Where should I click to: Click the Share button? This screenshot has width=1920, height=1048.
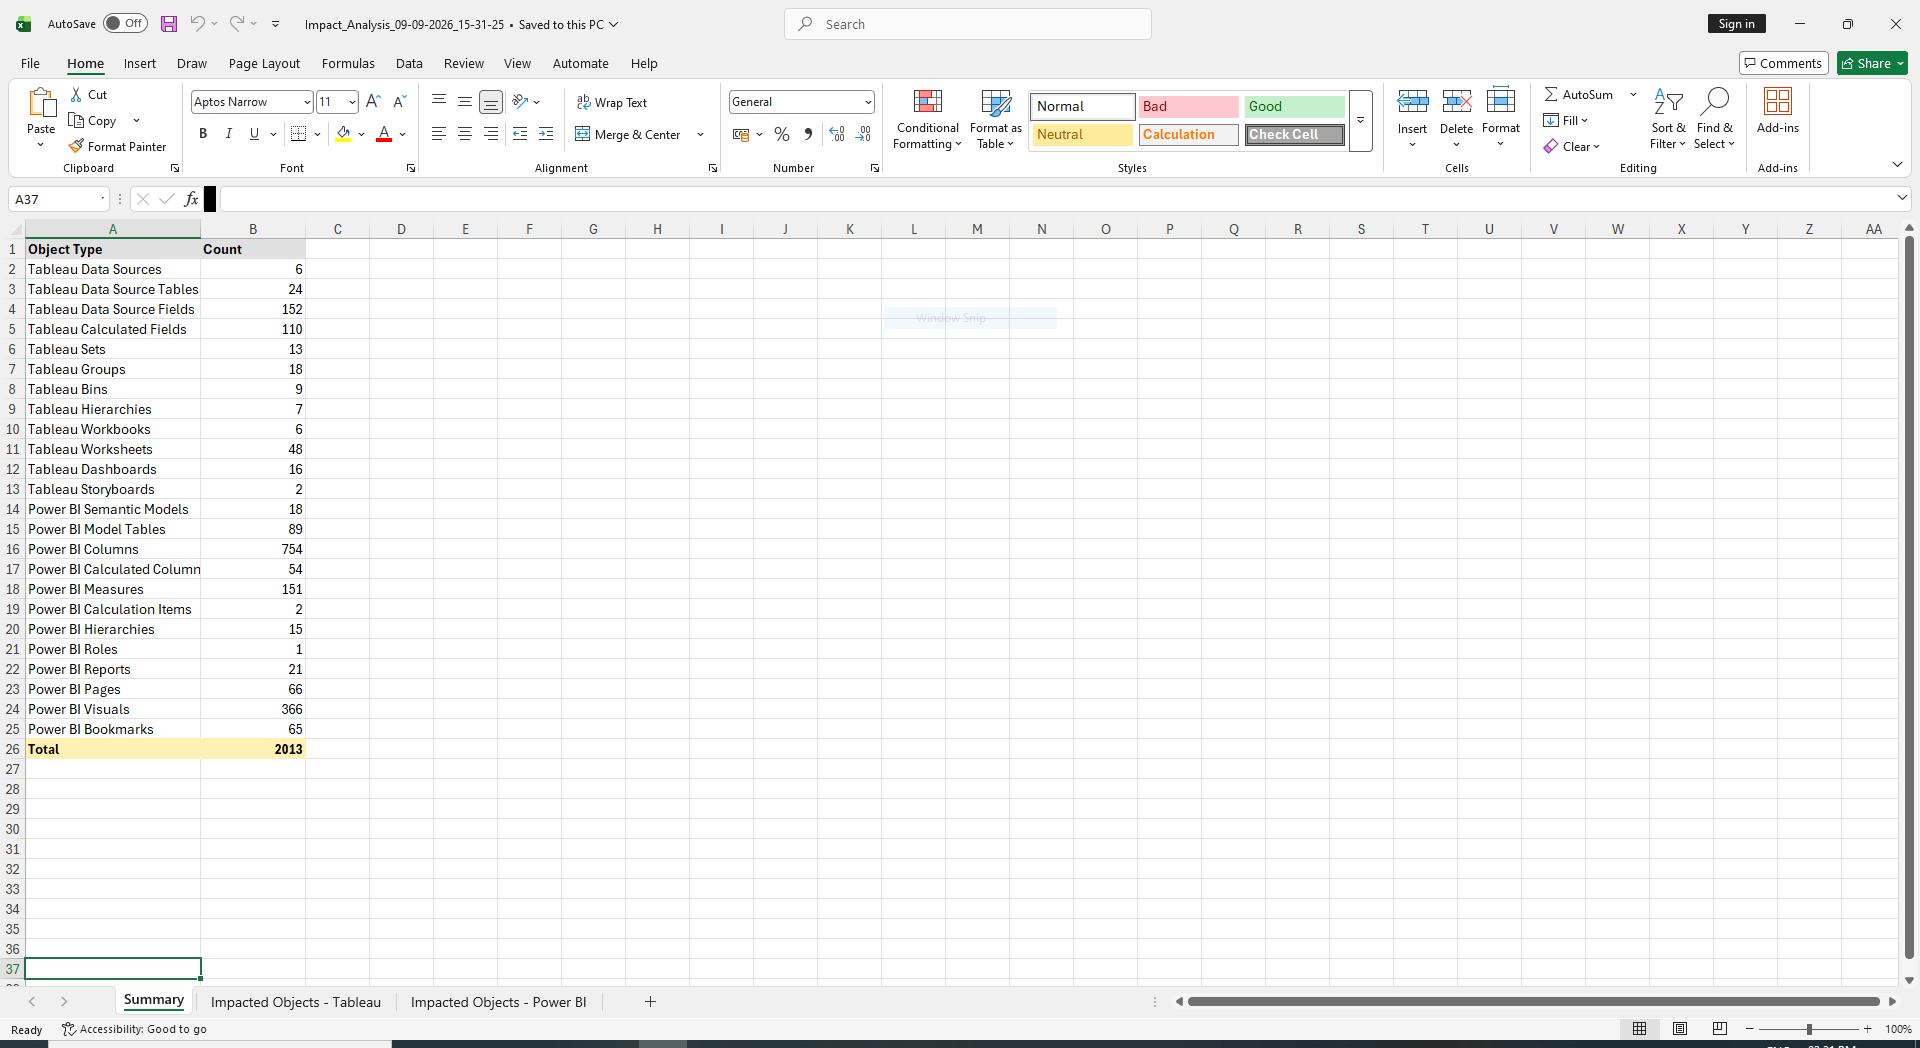click(1872, 63)
